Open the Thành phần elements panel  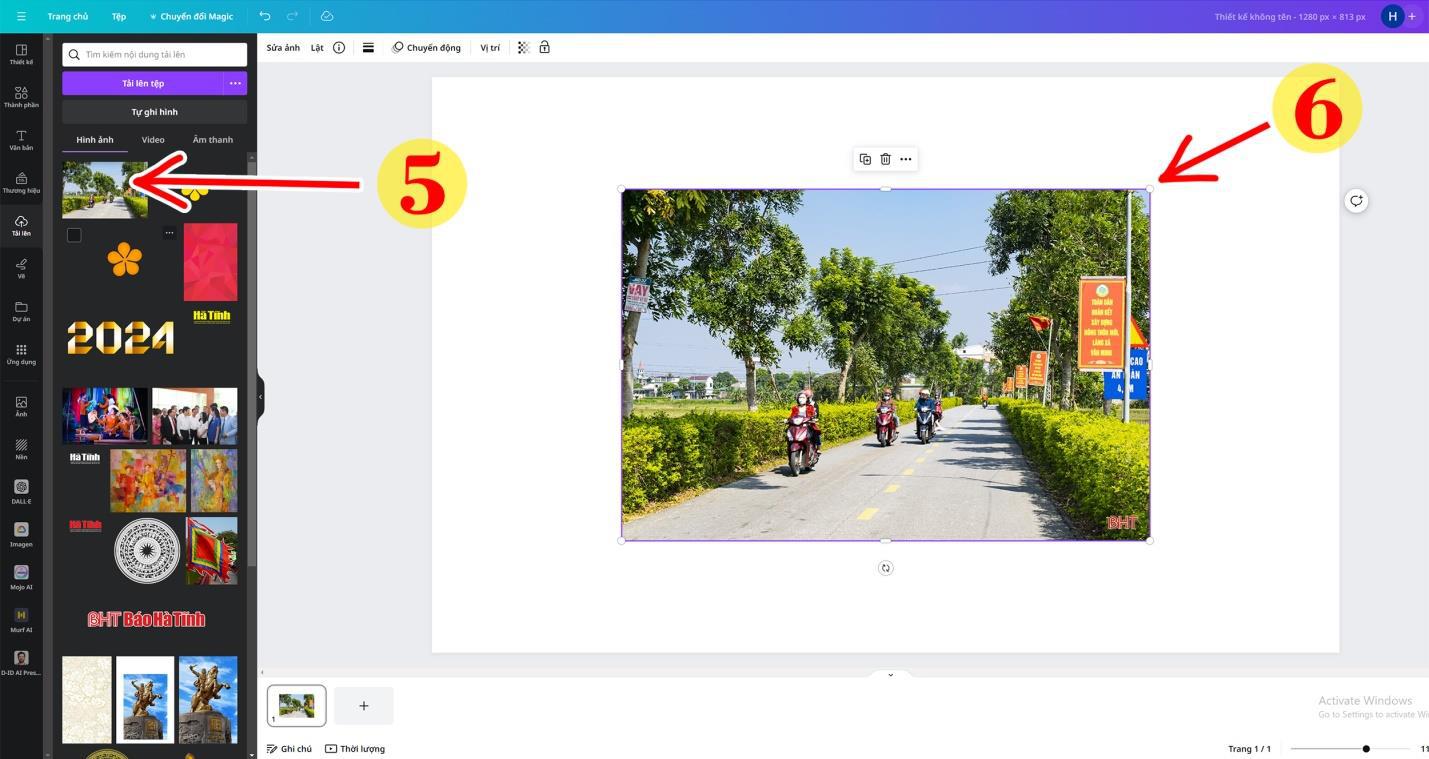pyautogui.click(x=21, y=96)
